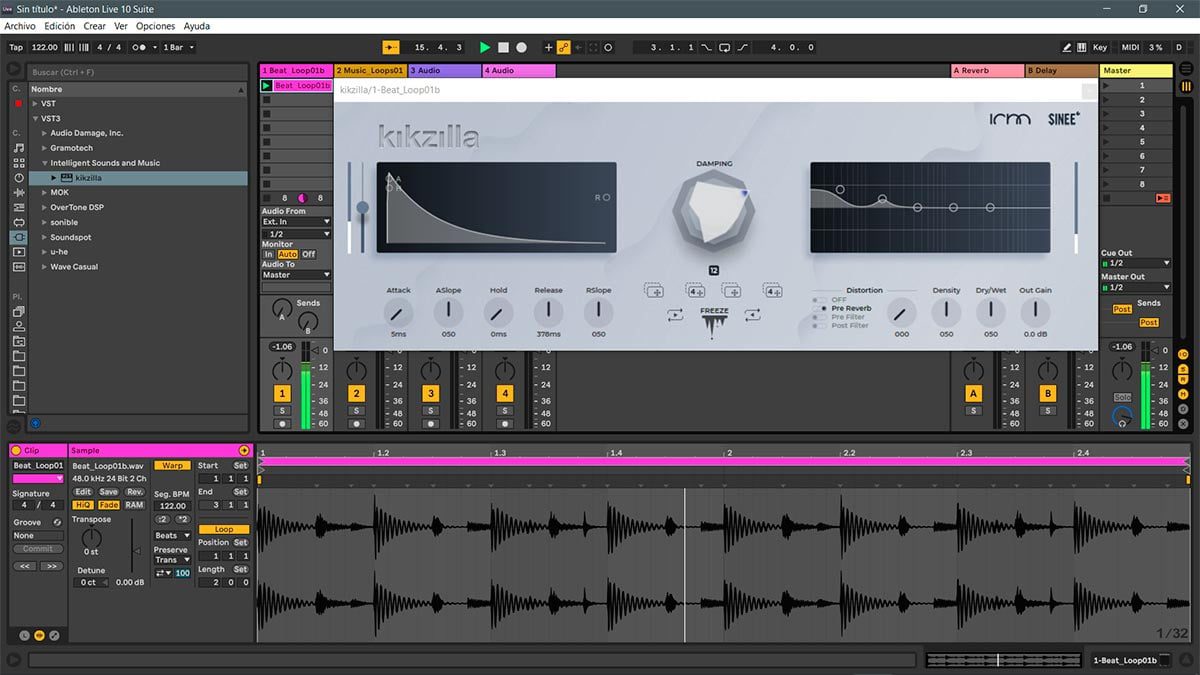
Task: Open the Edición menu
Action: 59,26
